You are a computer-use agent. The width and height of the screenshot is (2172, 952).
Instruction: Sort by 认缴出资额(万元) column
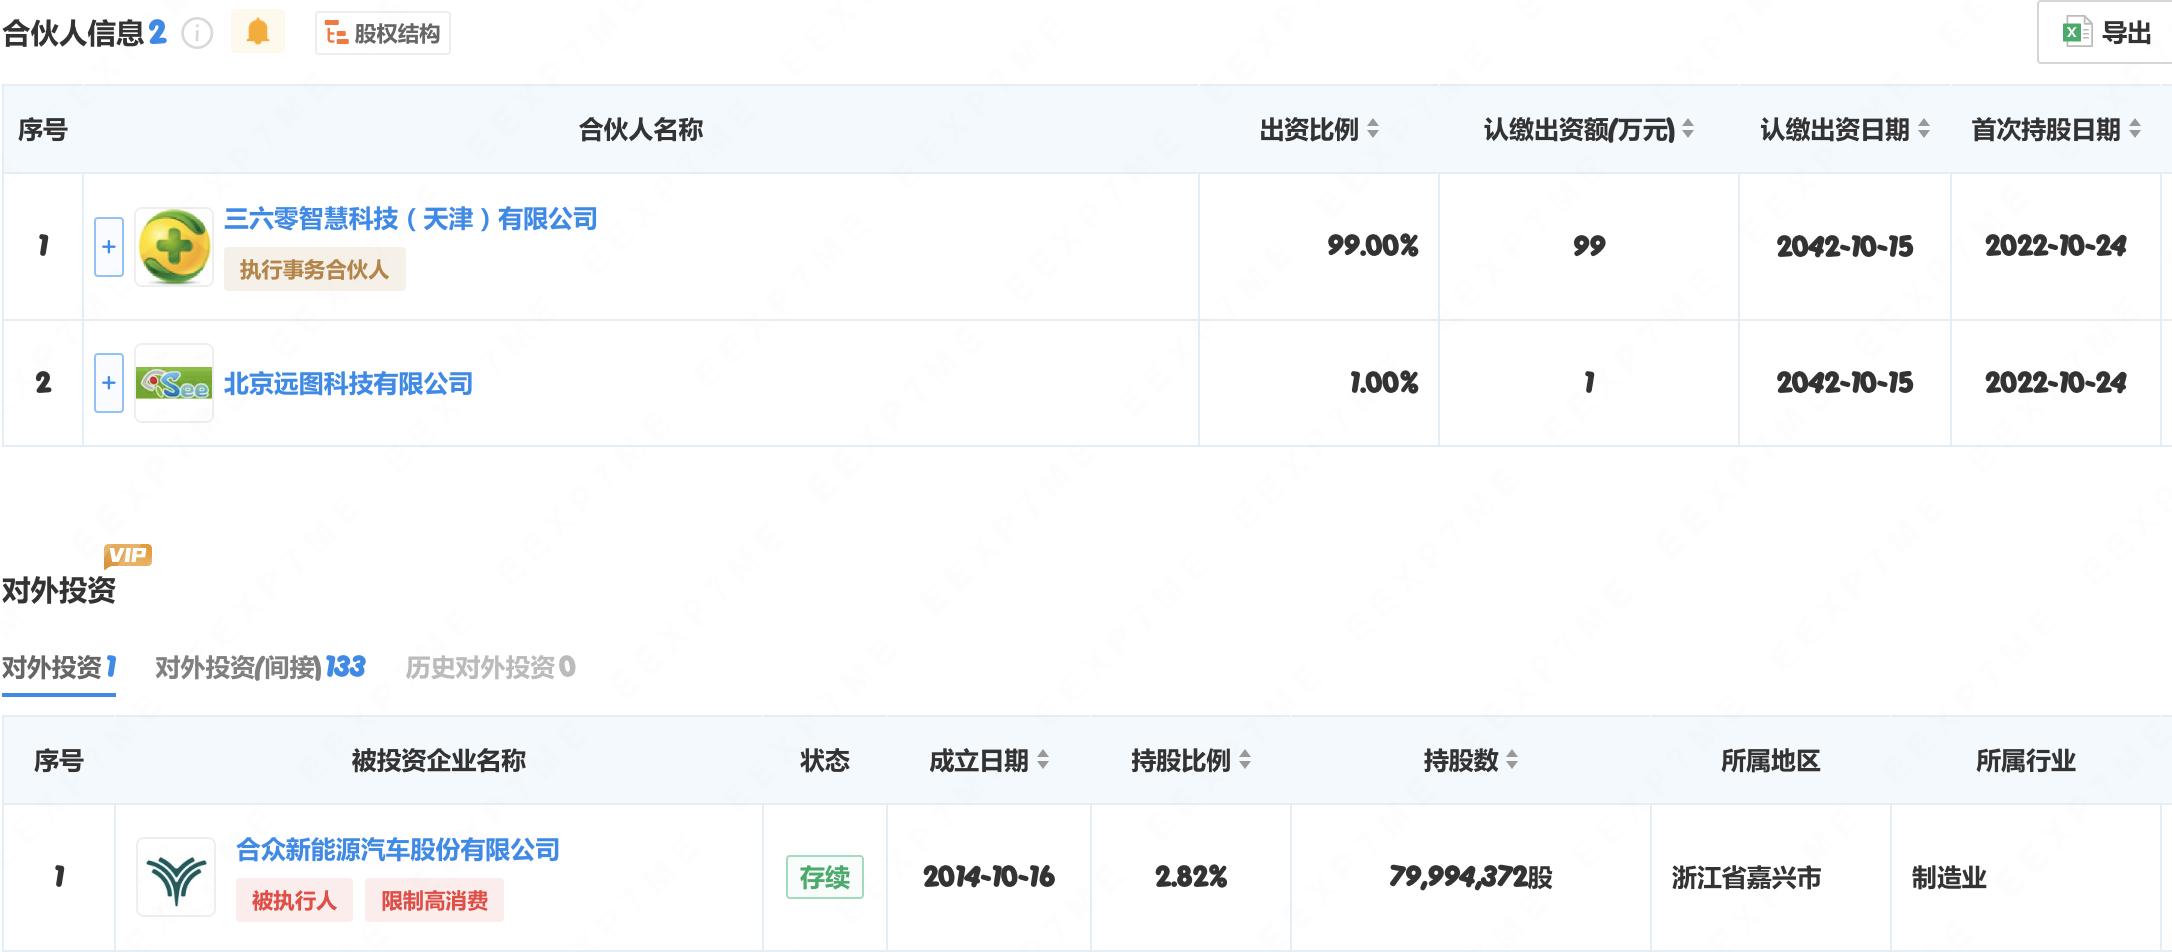tap(1688, 129)
